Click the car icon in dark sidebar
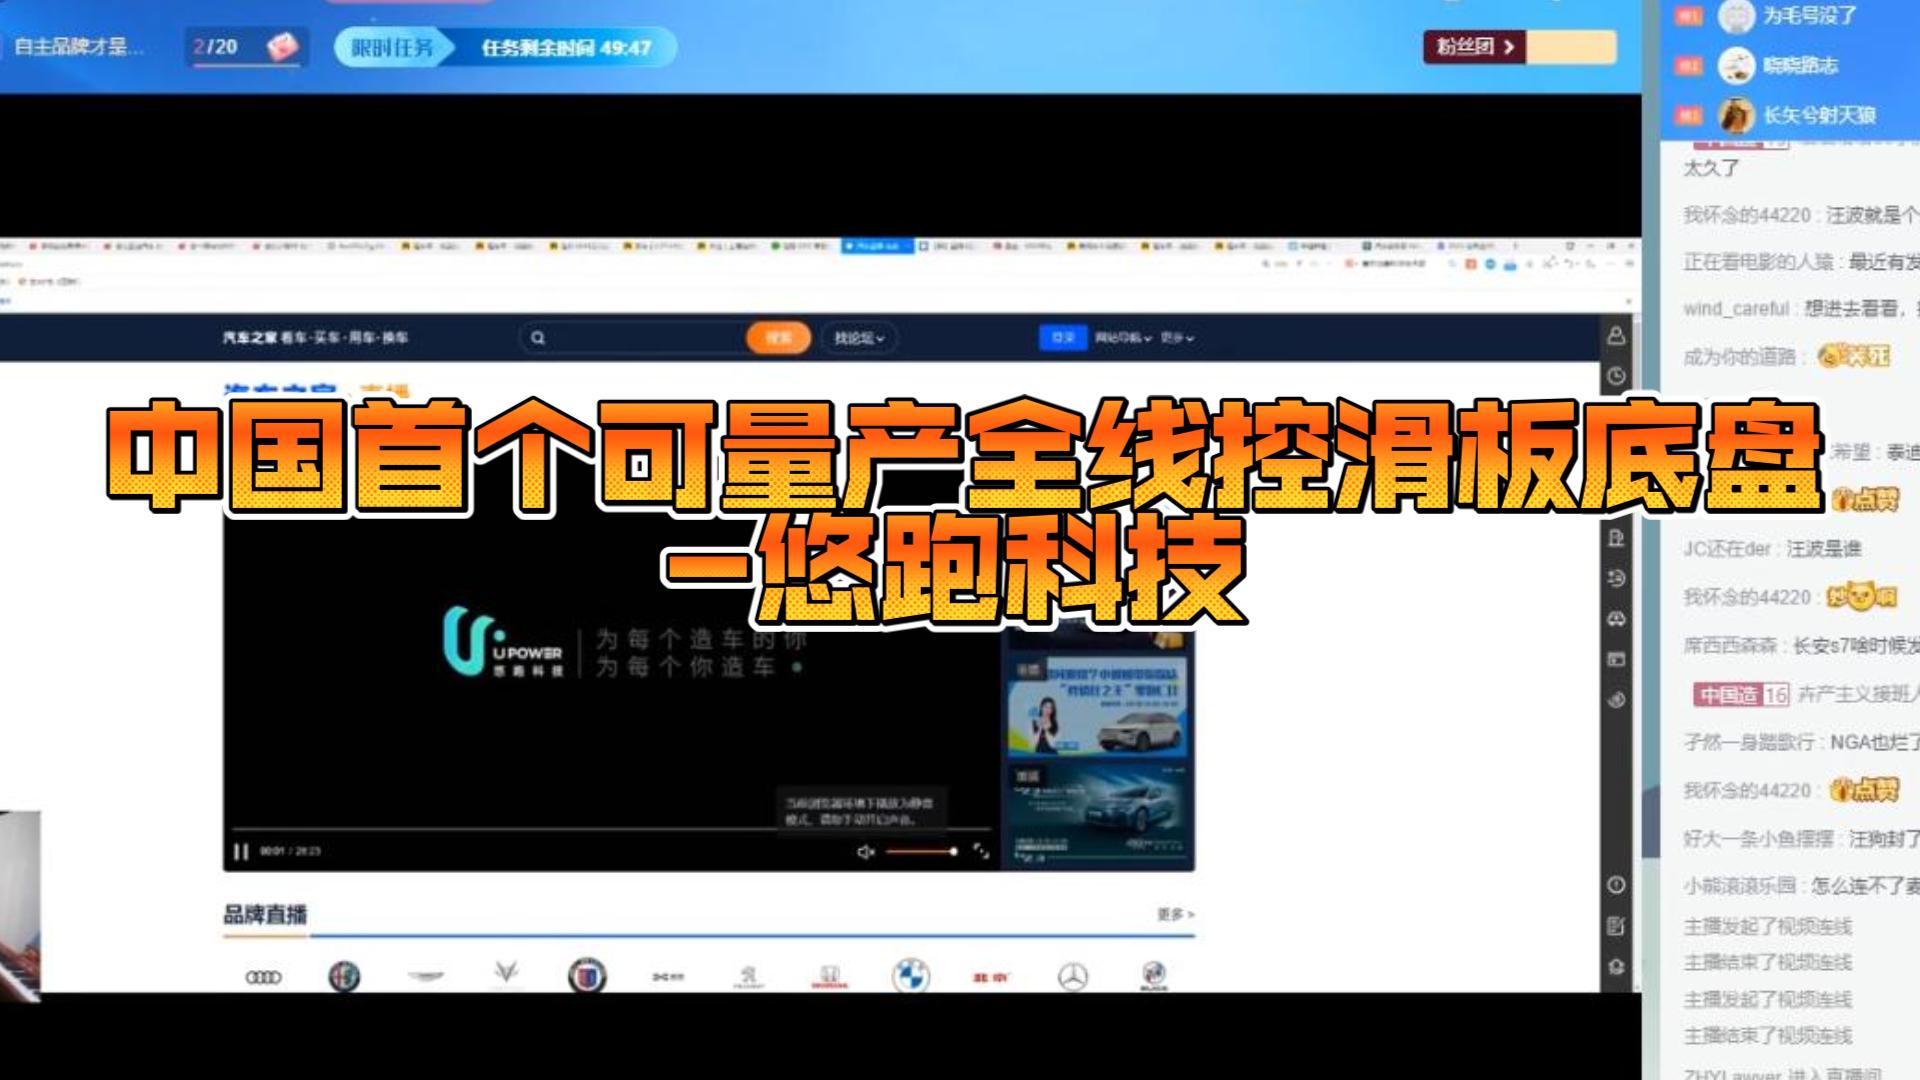The height and width of the screenshot is (1080, 1920). point(1616,620)
